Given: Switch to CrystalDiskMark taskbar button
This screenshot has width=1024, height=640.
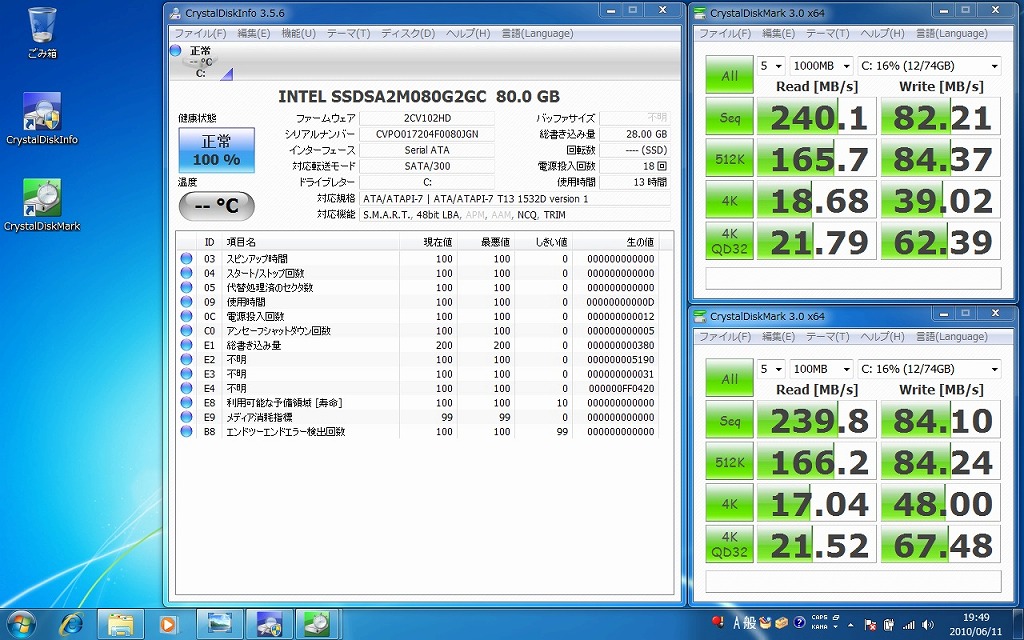Looking at the screenshot, I should coord(318,624).
